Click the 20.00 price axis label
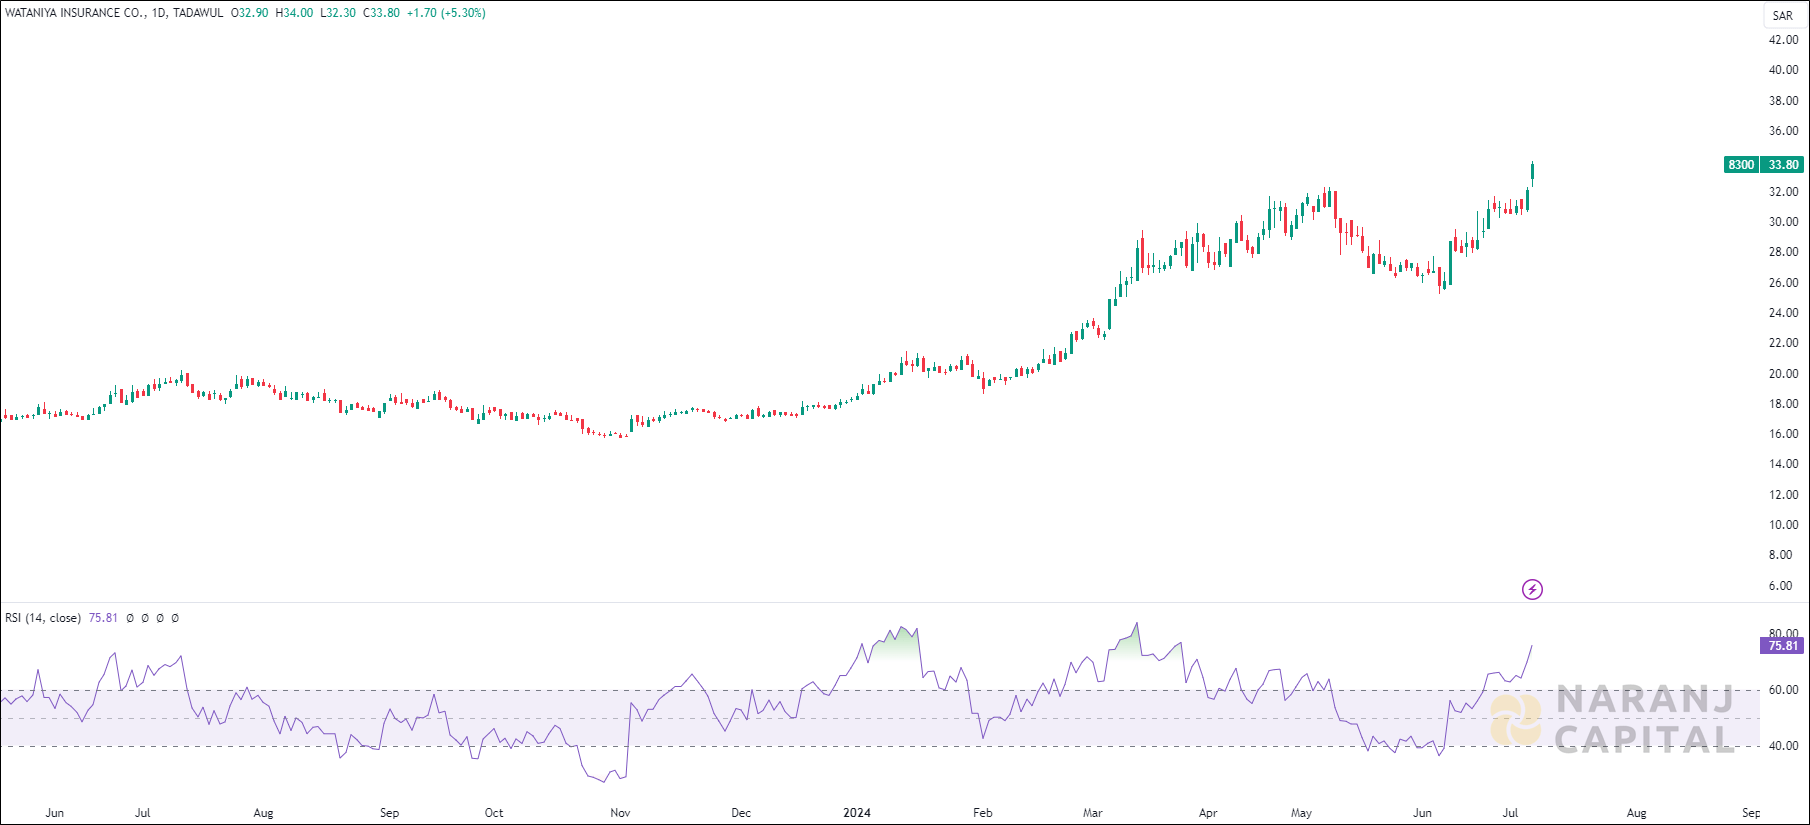This screenshot has width=1810, height=825. tap(1783, 374)
